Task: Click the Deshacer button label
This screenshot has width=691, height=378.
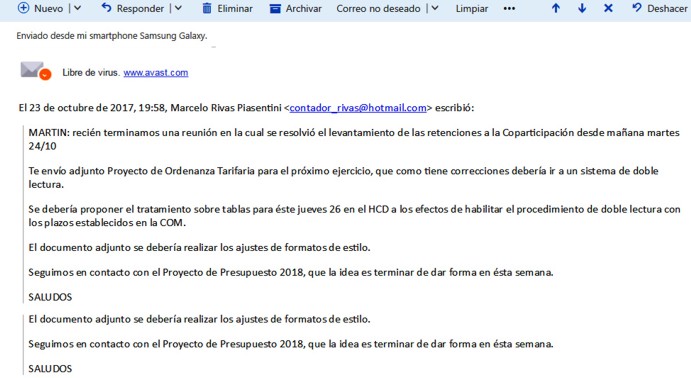Action: [x=667, y=8]
